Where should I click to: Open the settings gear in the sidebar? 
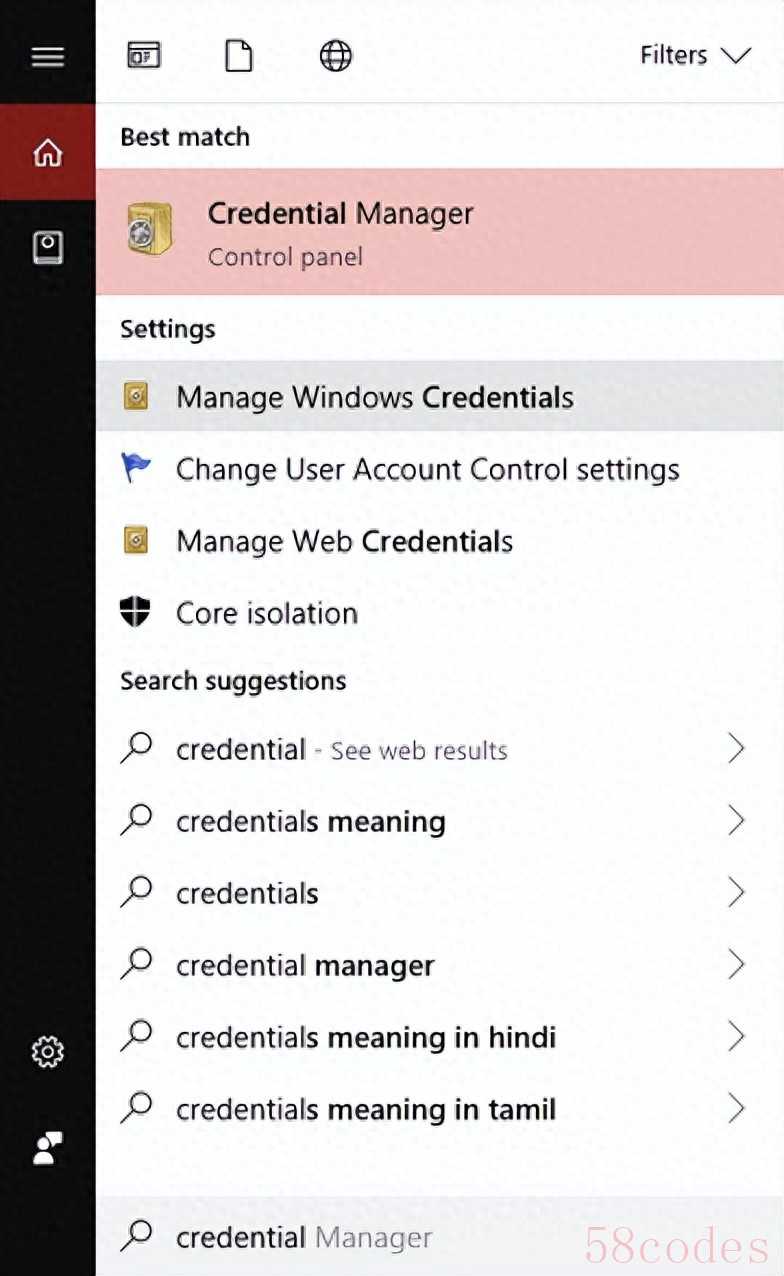coord(47,1052)
